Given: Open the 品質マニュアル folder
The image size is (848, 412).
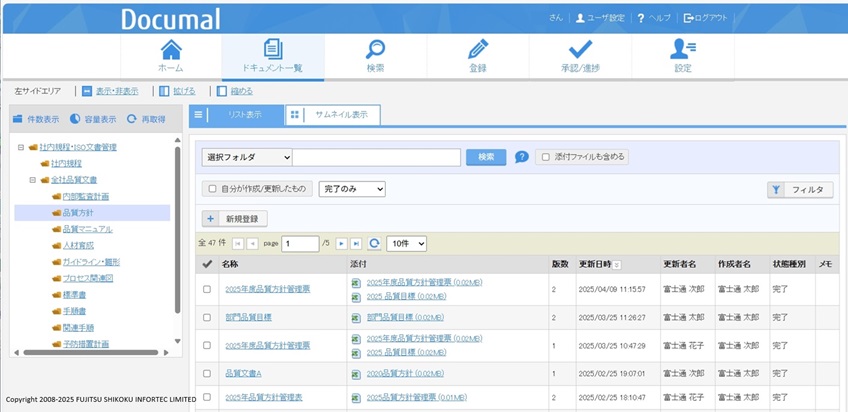Looking at the screenshot, I should pos(88,229).
